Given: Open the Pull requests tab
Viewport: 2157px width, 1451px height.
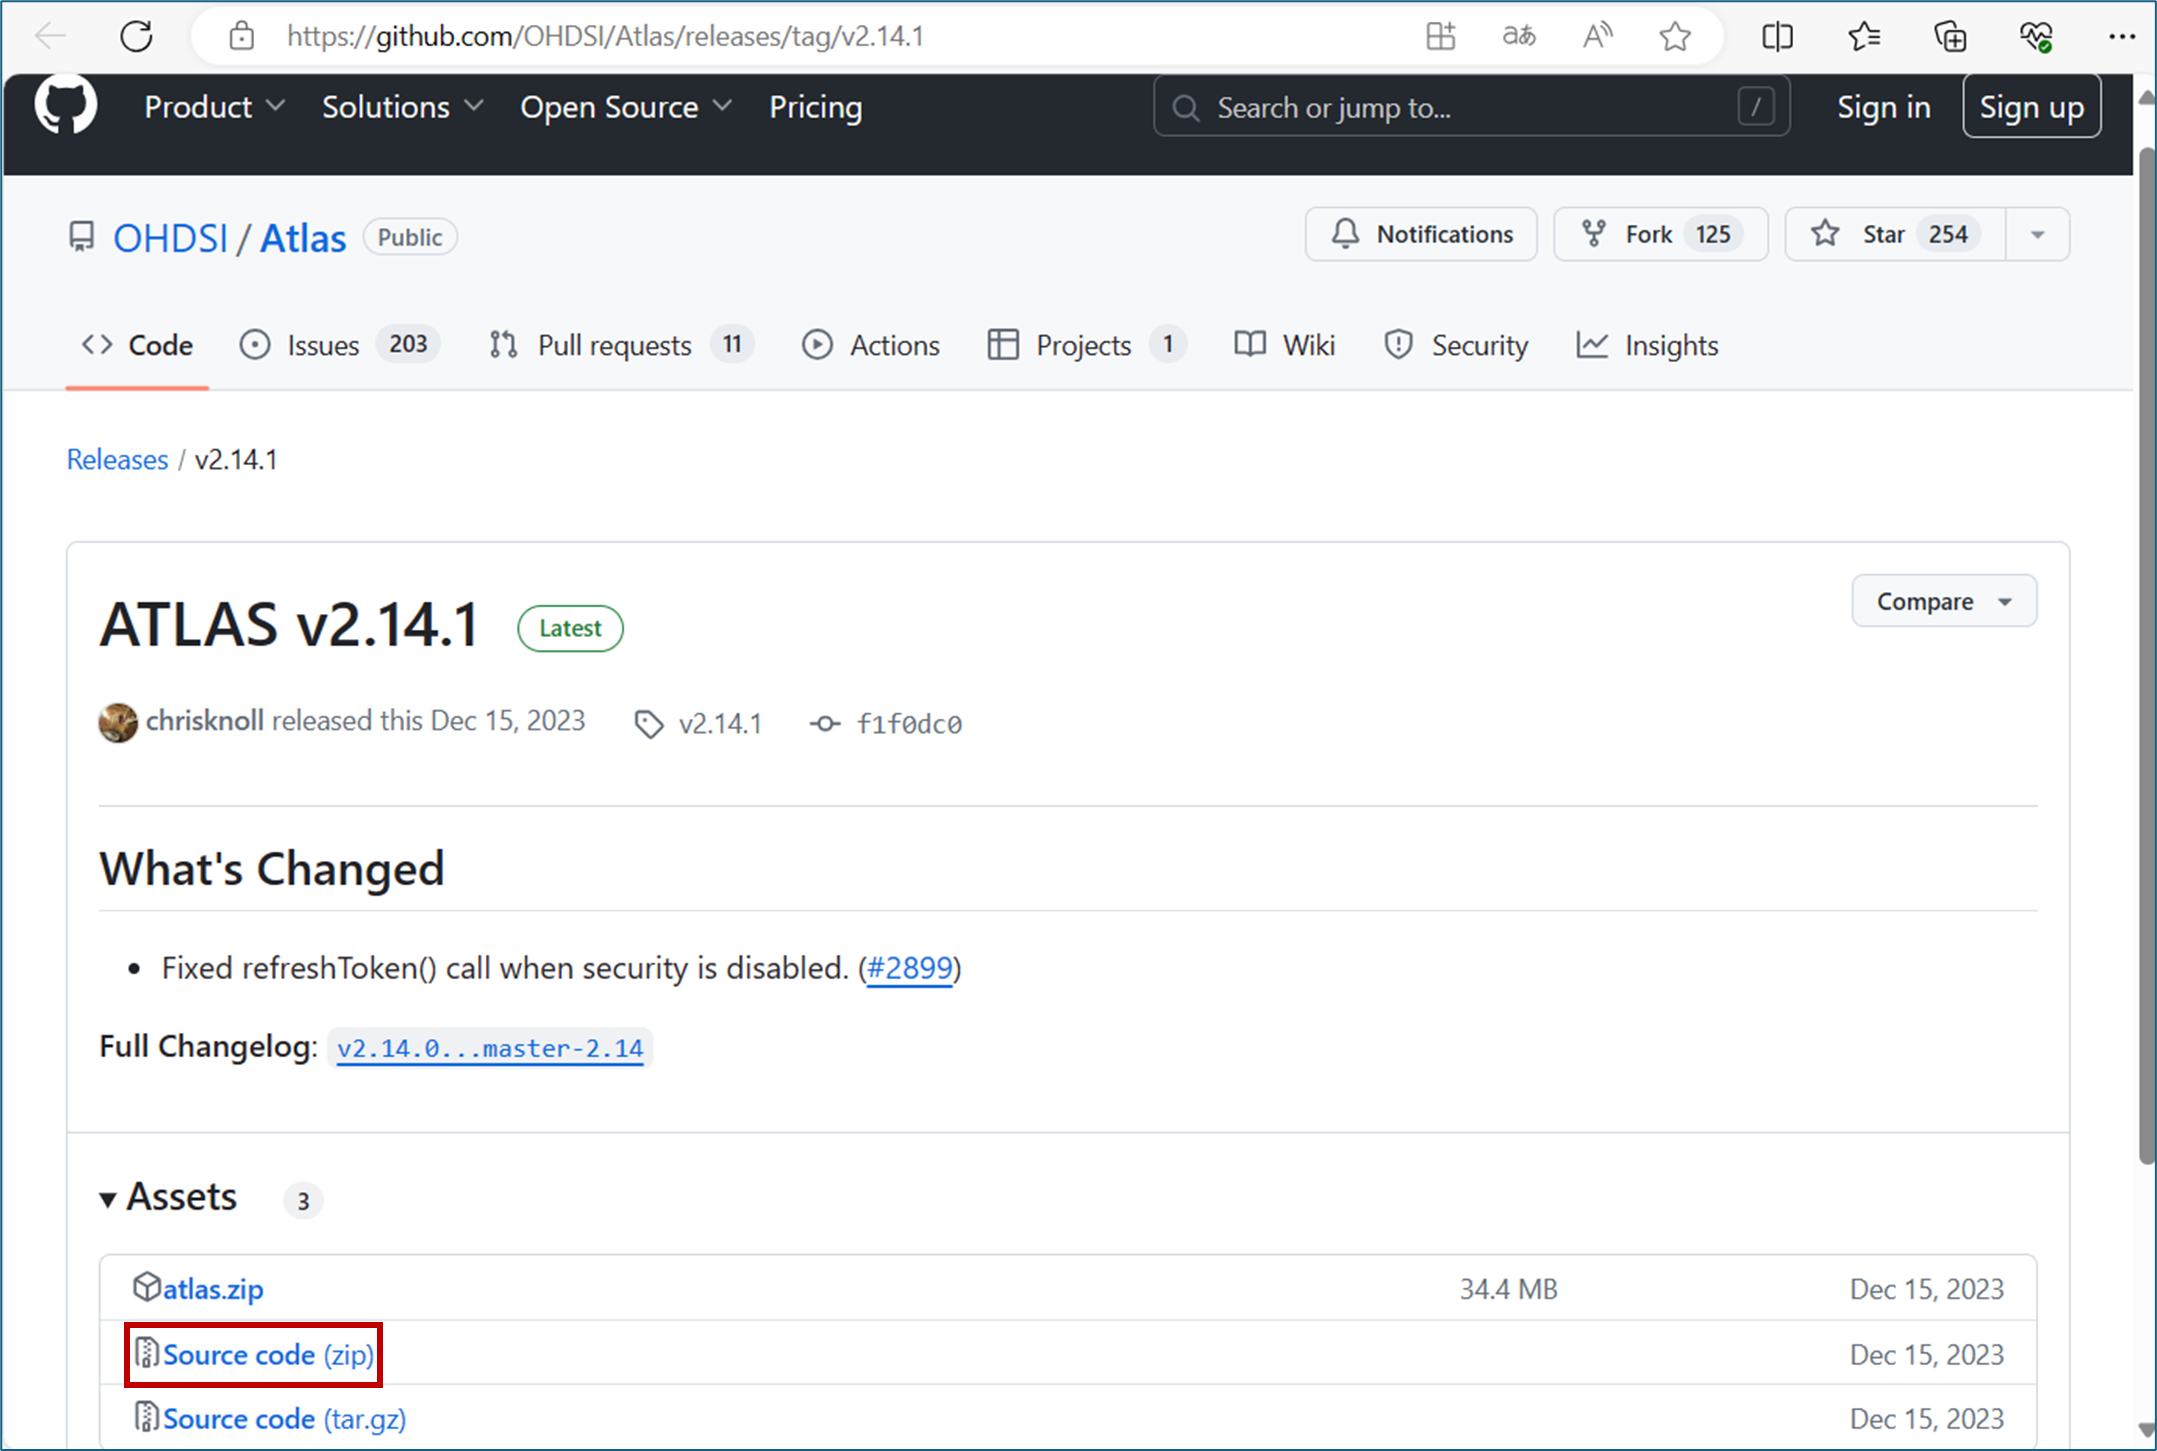Looking at the screenshot, I should click(621, 345).
